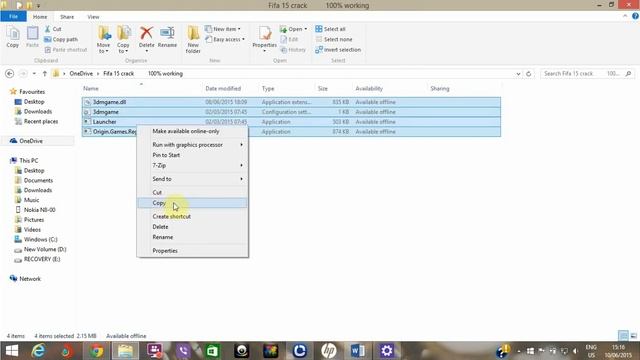Click Select all in ribbon
Viewport: 640px width, 360px height.
tap(330, 29)
